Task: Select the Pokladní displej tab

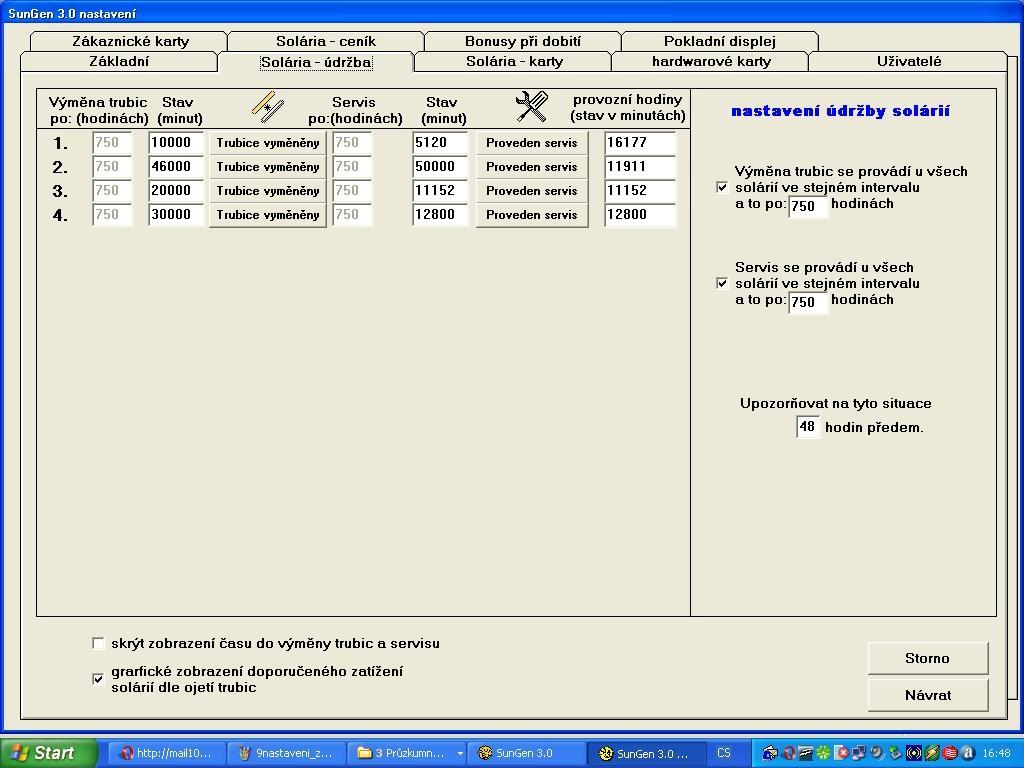Action: [x=720, y=41]
